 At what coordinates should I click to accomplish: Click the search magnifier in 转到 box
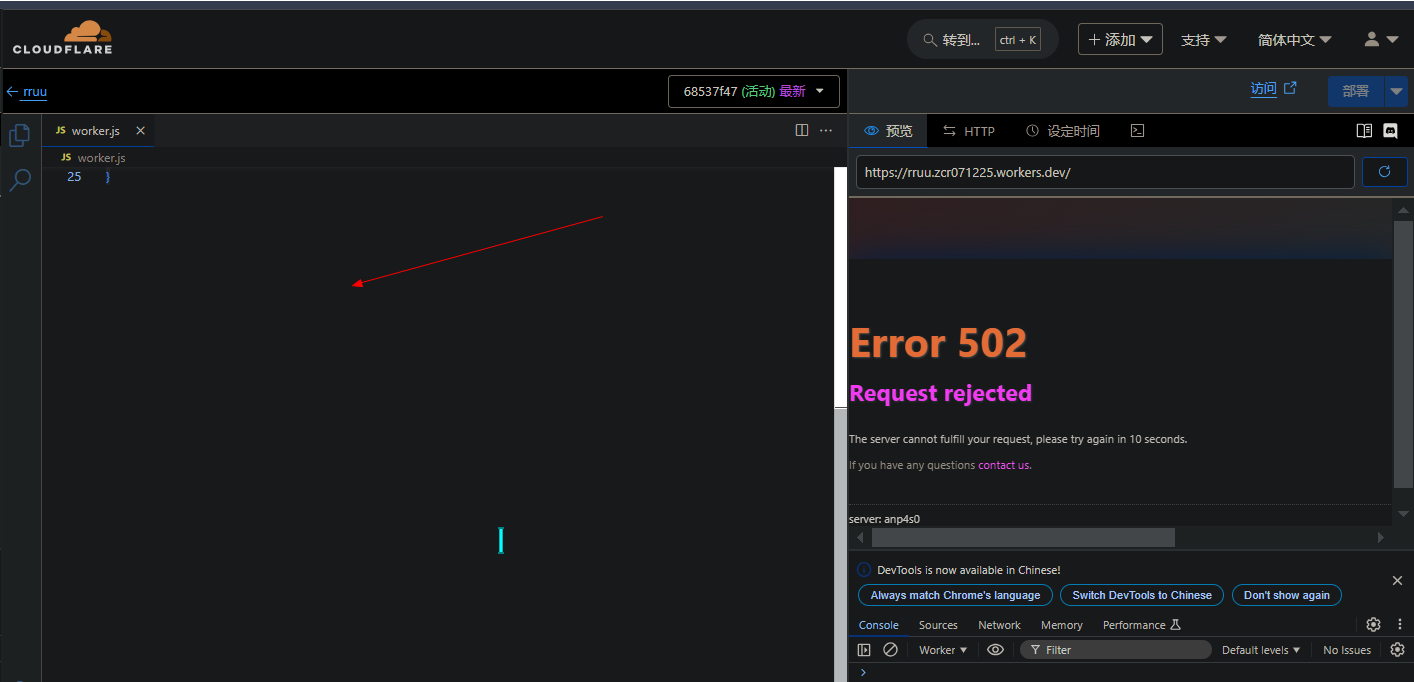pyautogui.click(x=930, y=40)
